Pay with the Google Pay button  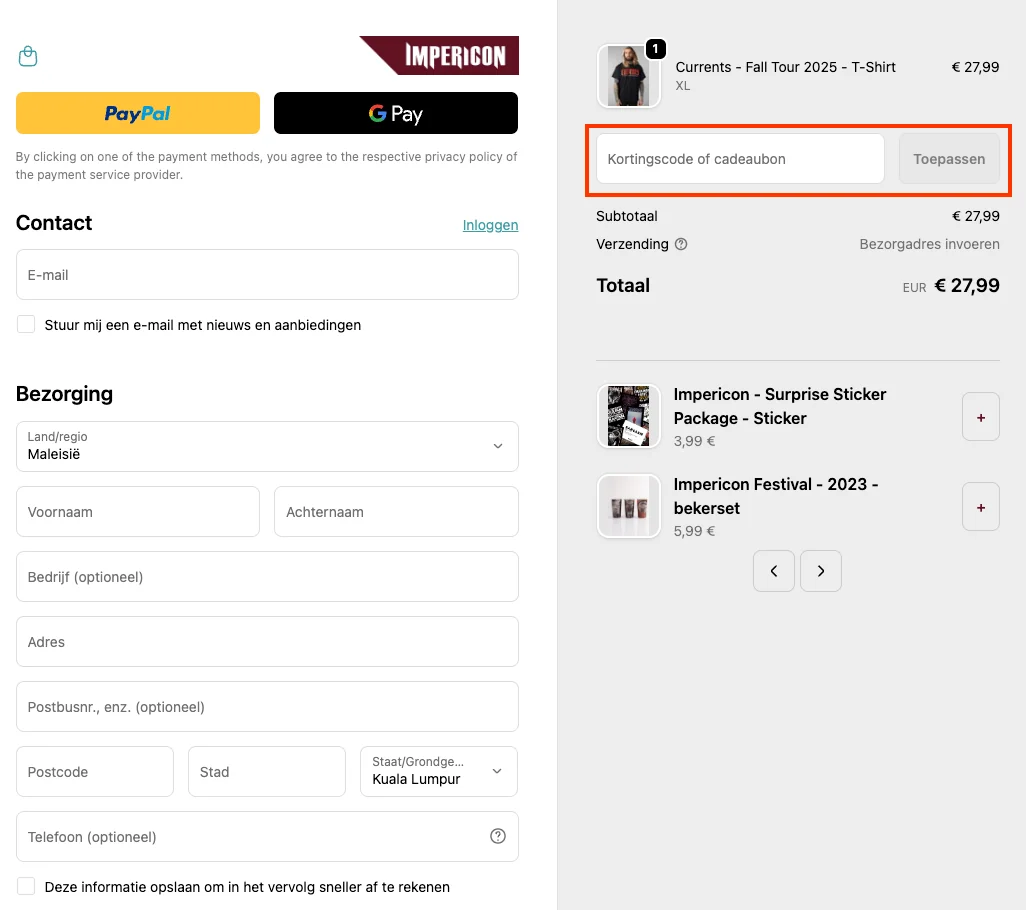point(396,113)
